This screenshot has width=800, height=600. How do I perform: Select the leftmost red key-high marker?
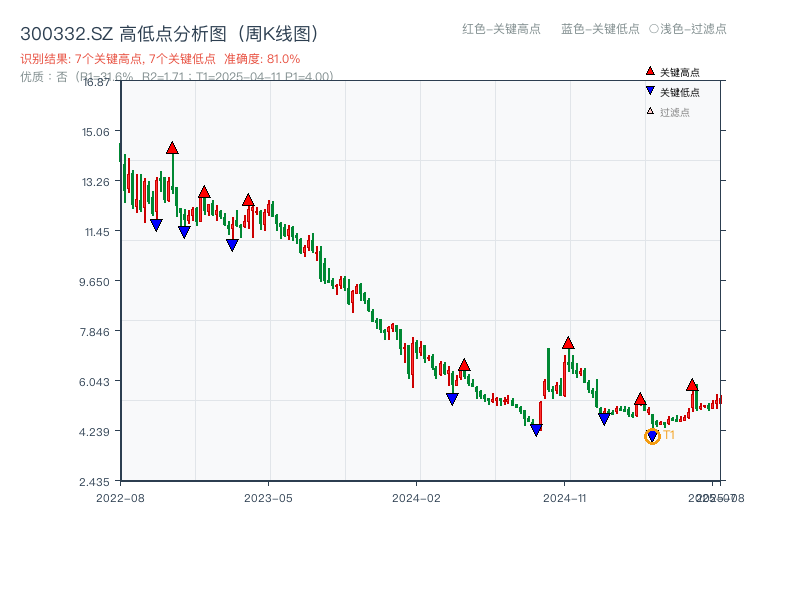172,148
